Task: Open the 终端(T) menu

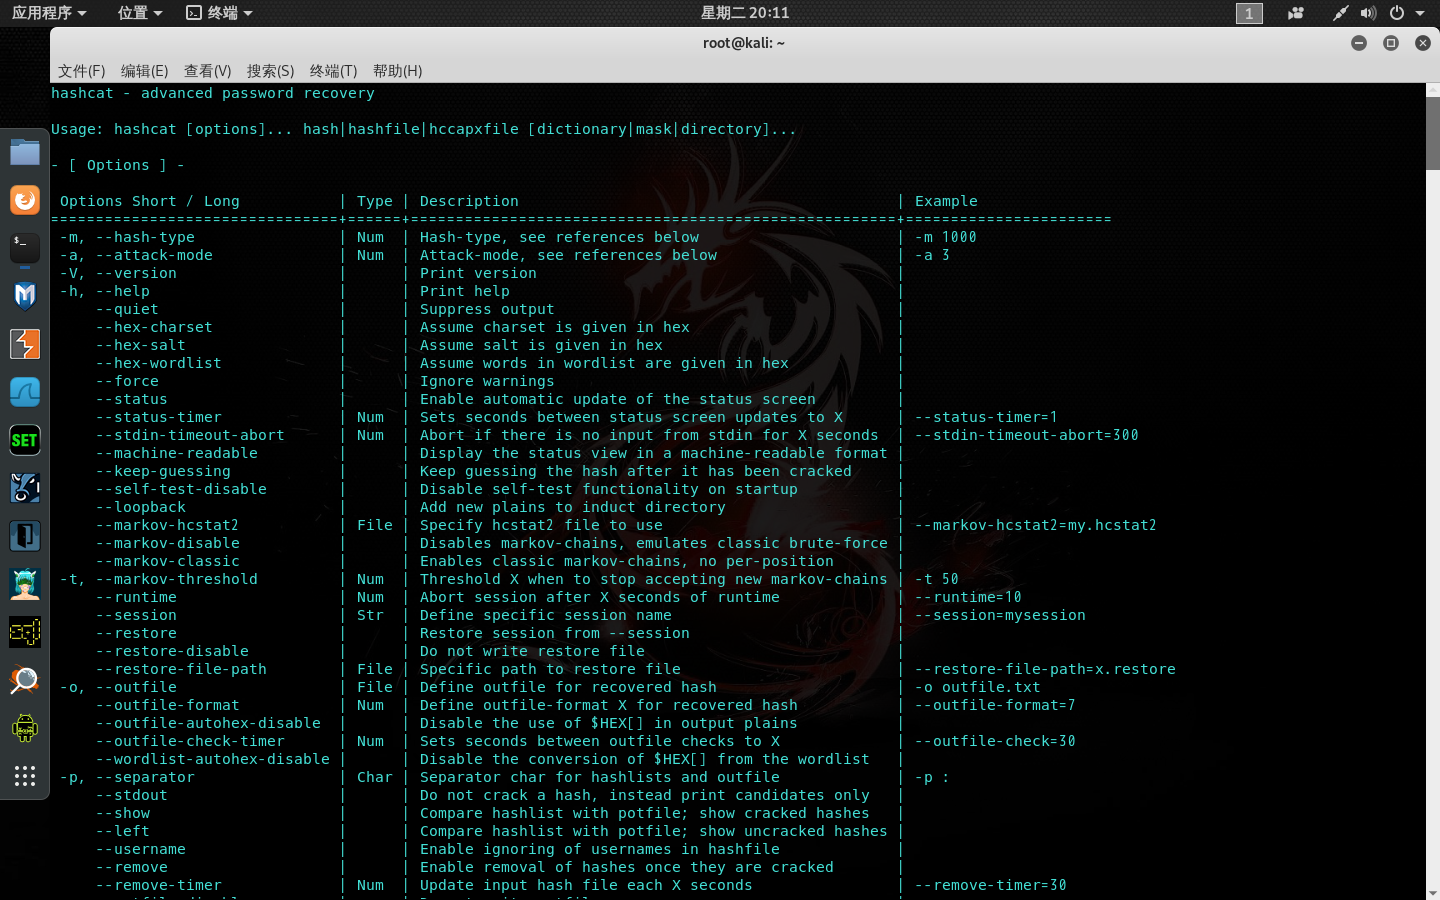Action: click(333, 71)
